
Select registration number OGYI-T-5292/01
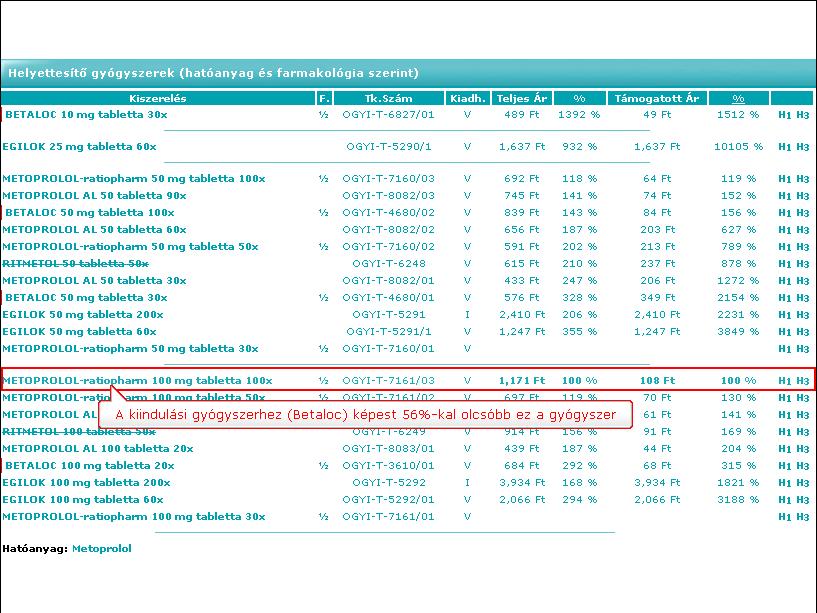388,500
